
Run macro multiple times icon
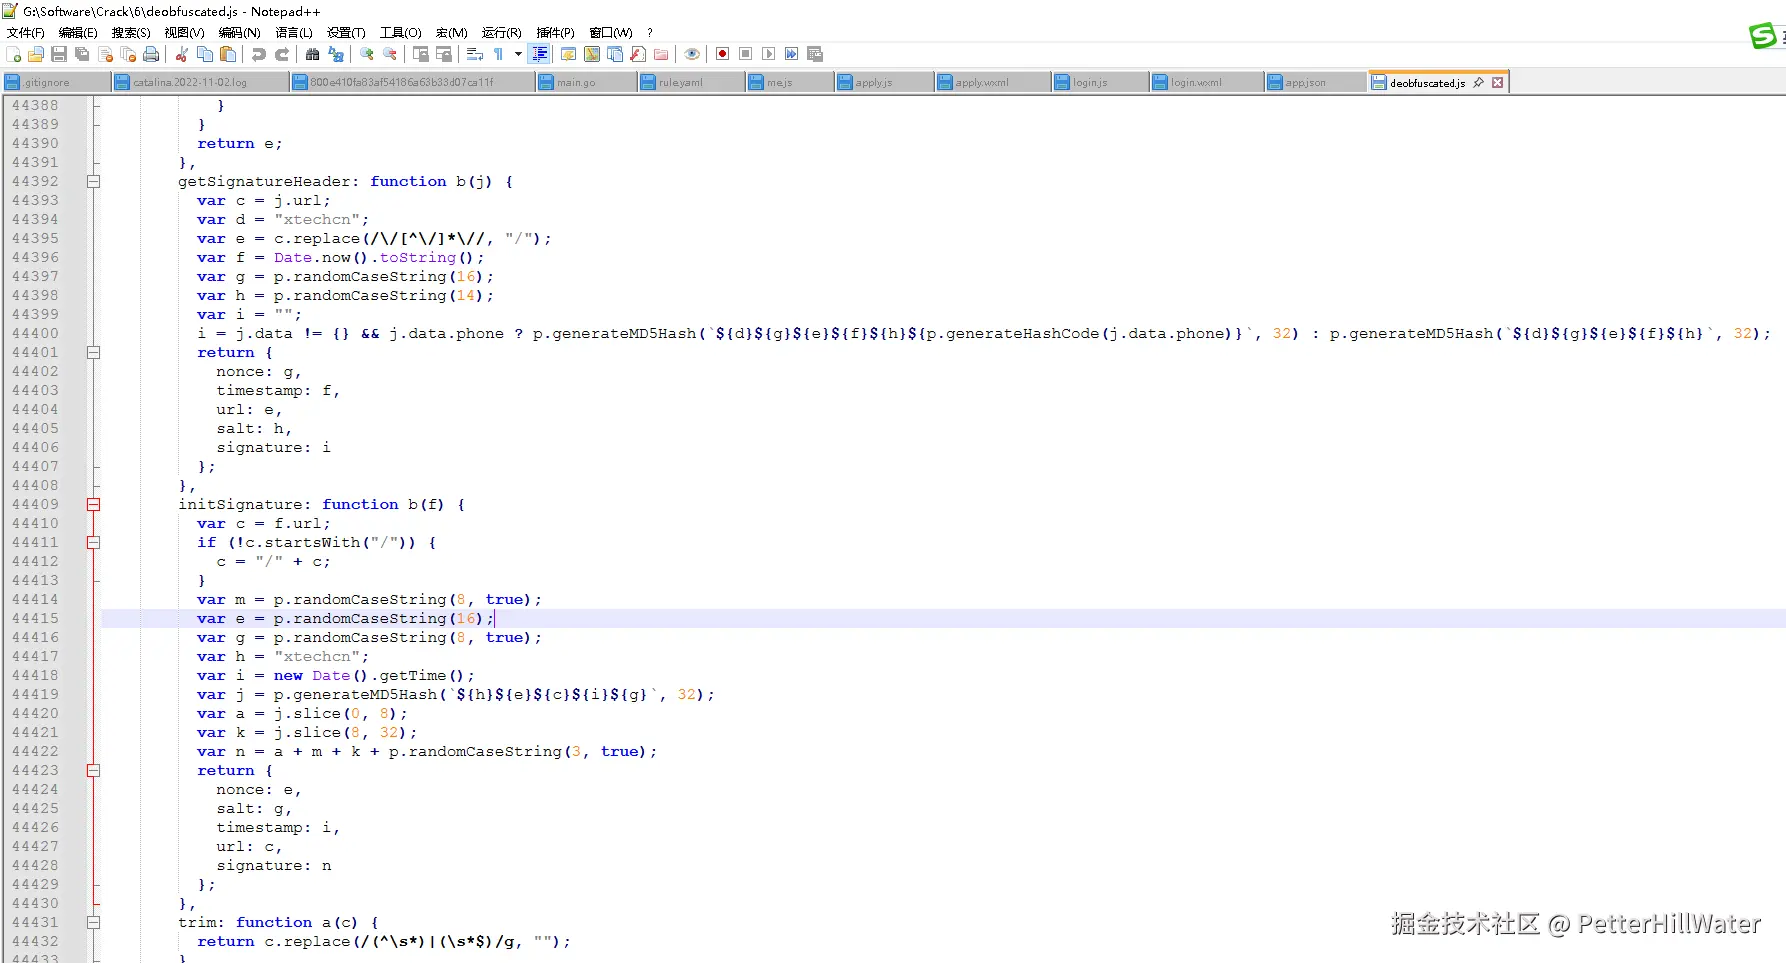tap(791, 54)
